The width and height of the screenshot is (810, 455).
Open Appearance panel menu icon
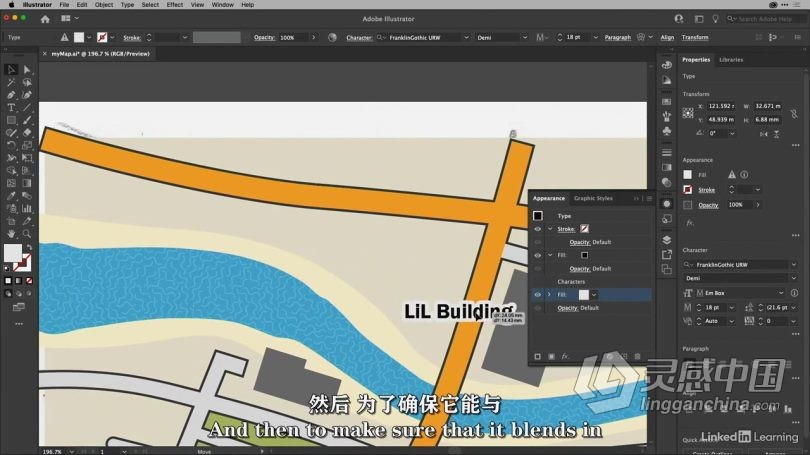[x=649, y=198]
